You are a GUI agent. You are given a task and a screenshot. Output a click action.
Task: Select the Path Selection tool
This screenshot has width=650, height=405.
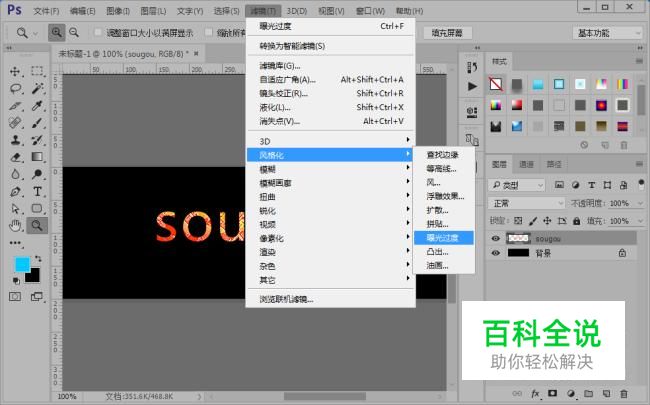pos(15,209)
